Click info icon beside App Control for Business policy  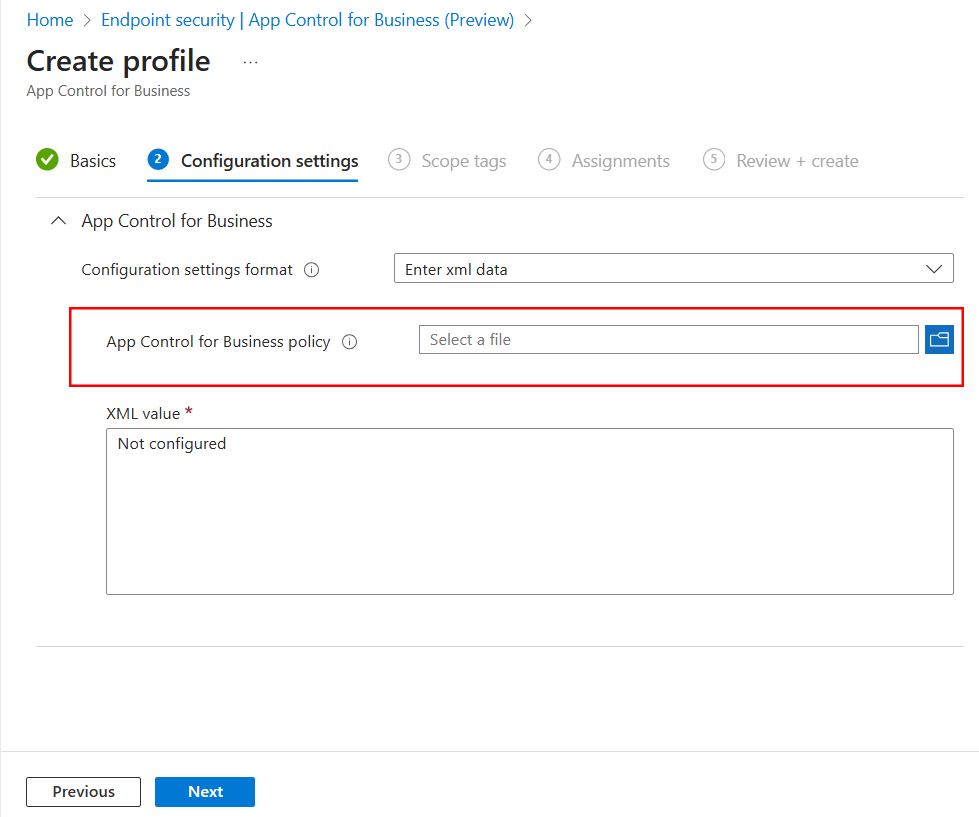pyautogui.click(x=350, y=342)
